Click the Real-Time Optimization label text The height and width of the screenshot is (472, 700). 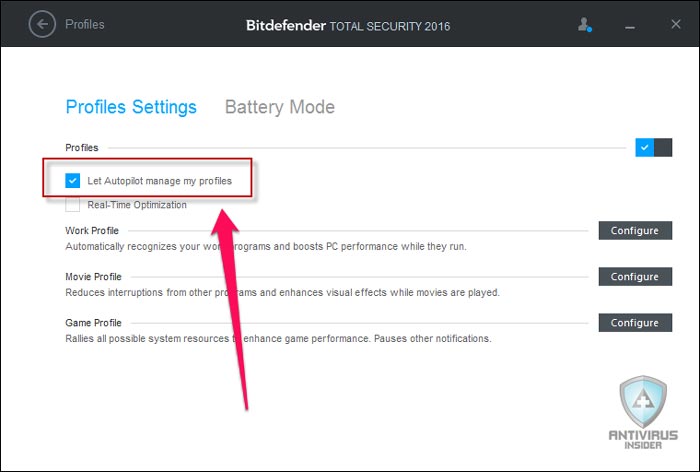[137, 205]
